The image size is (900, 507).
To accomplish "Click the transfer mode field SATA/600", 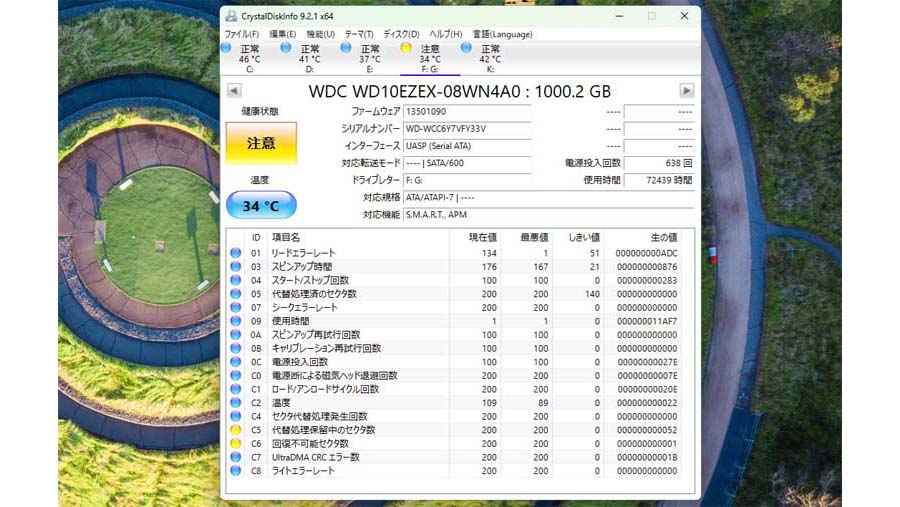I will pyautogui.click(x=467, y=163).
